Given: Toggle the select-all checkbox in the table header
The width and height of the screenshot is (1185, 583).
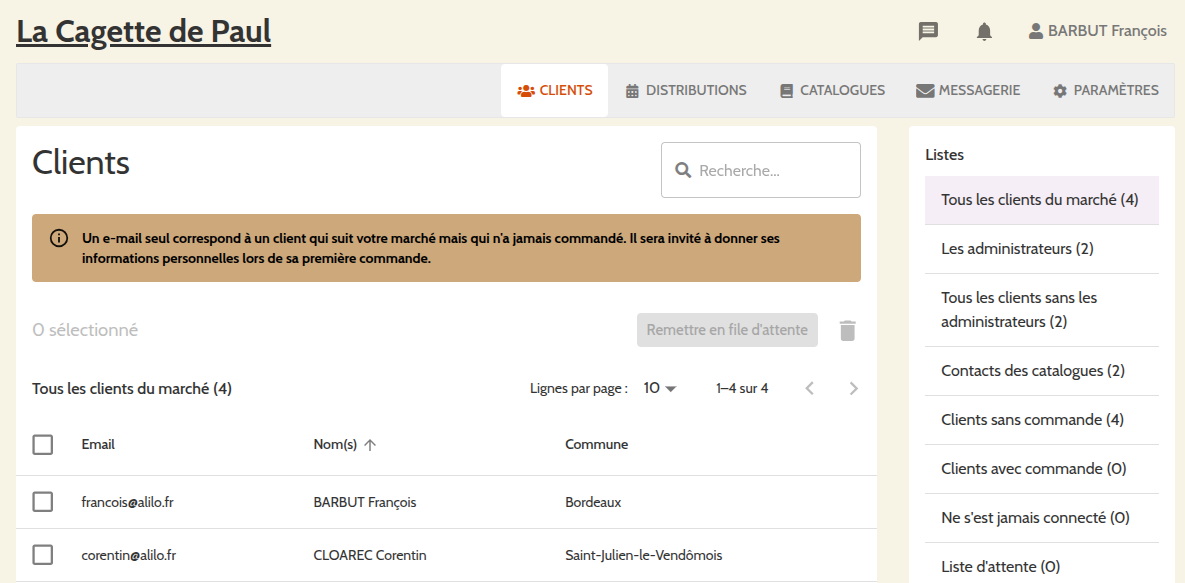Looking at the screenshot, I should (x=42, y=444).
